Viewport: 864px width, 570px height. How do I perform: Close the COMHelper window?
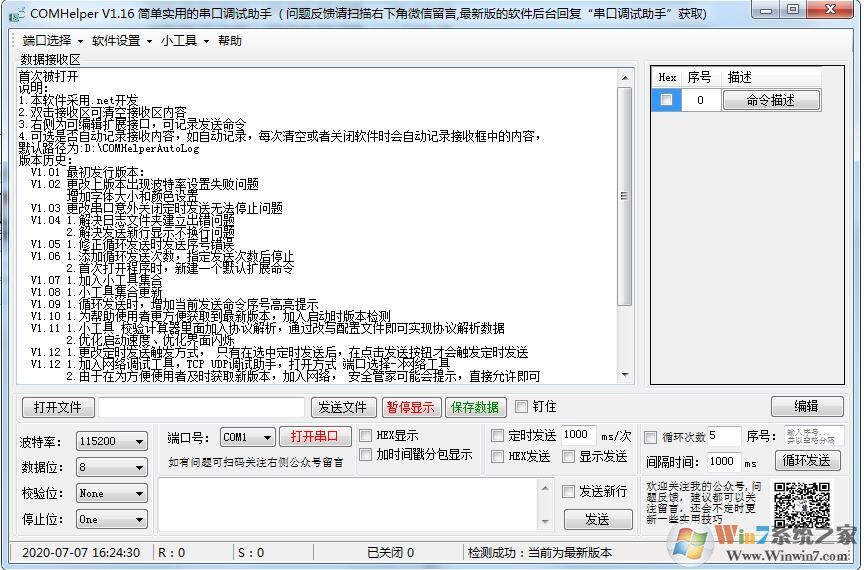(831, 10)
